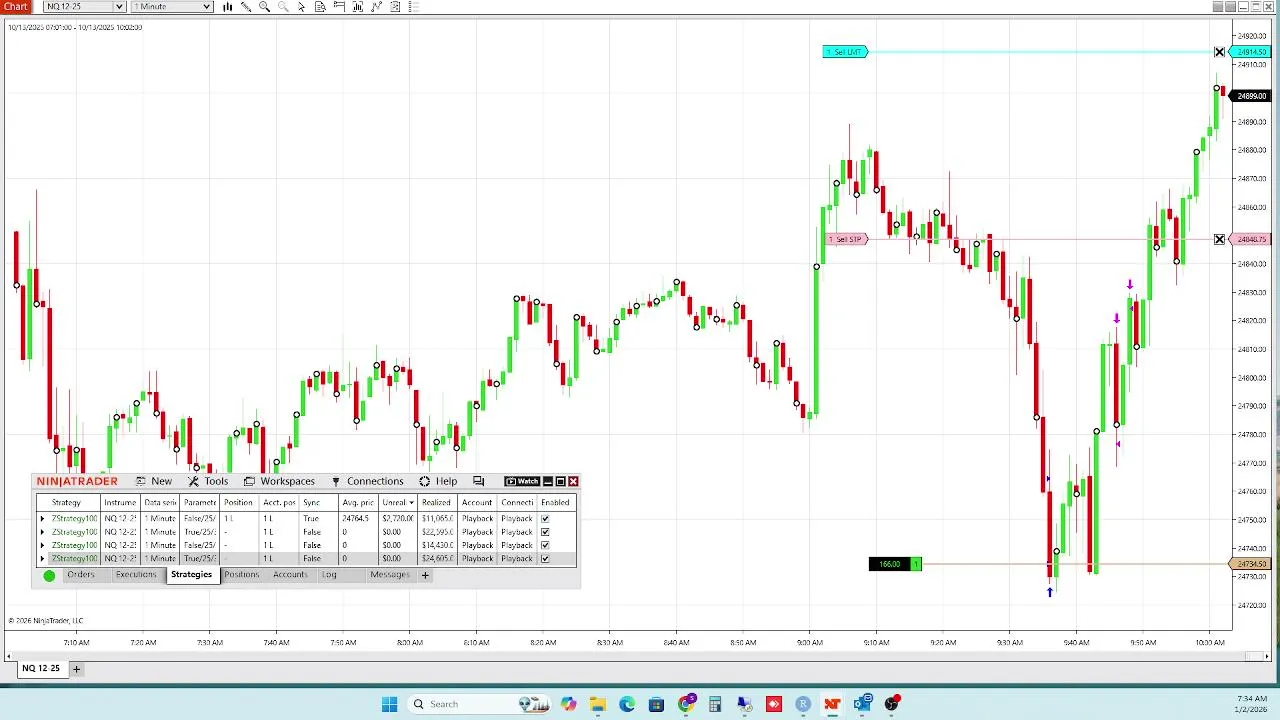The width and height of the screenshot is (1280, 720).
Task: Cancel the Sell LMT order with its X
Action: [x=1219, y=52]
